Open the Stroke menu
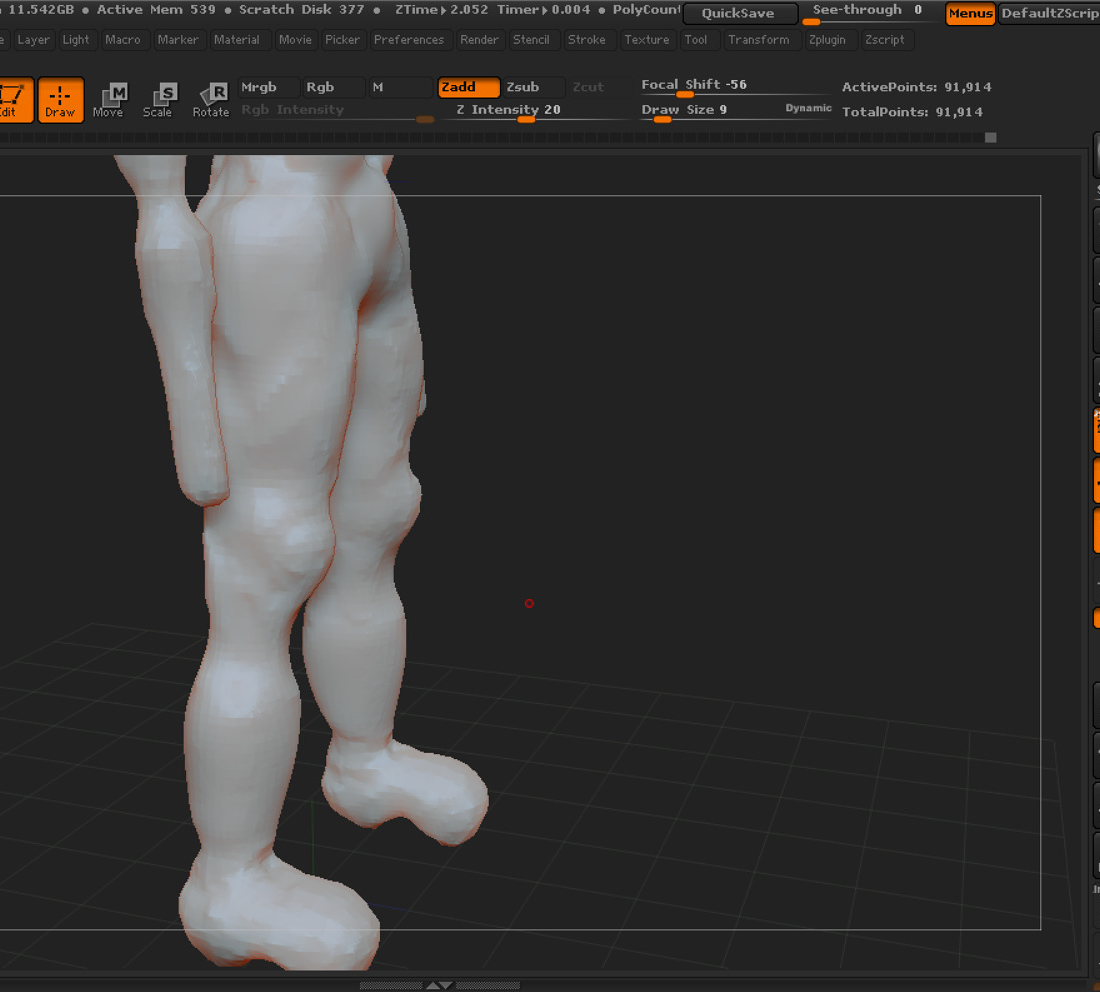This screenshot has width=1100, height=992. 586,40
